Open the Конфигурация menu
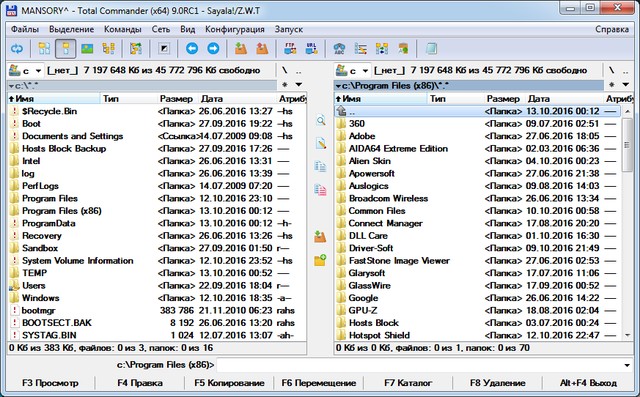Viewport: 640px width, 397px height. tap(235, 29)
